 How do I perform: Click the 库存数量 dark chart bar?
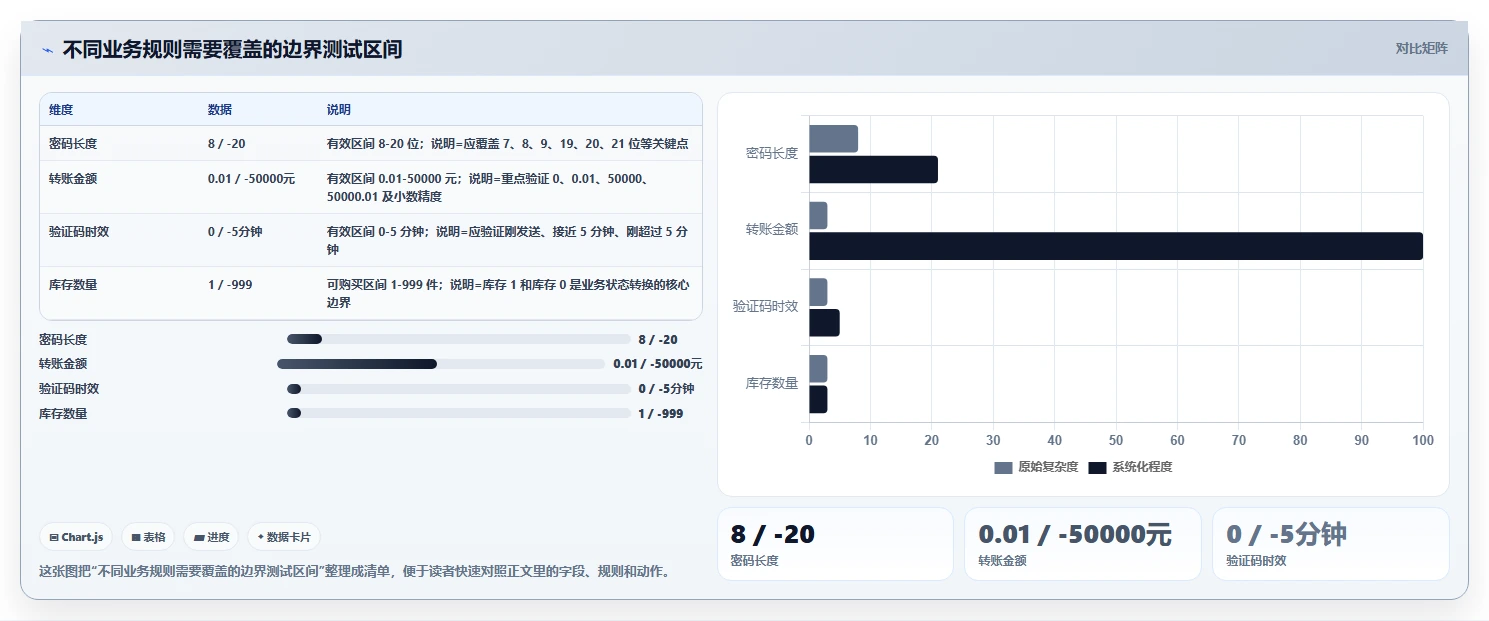tap(818, 400)
